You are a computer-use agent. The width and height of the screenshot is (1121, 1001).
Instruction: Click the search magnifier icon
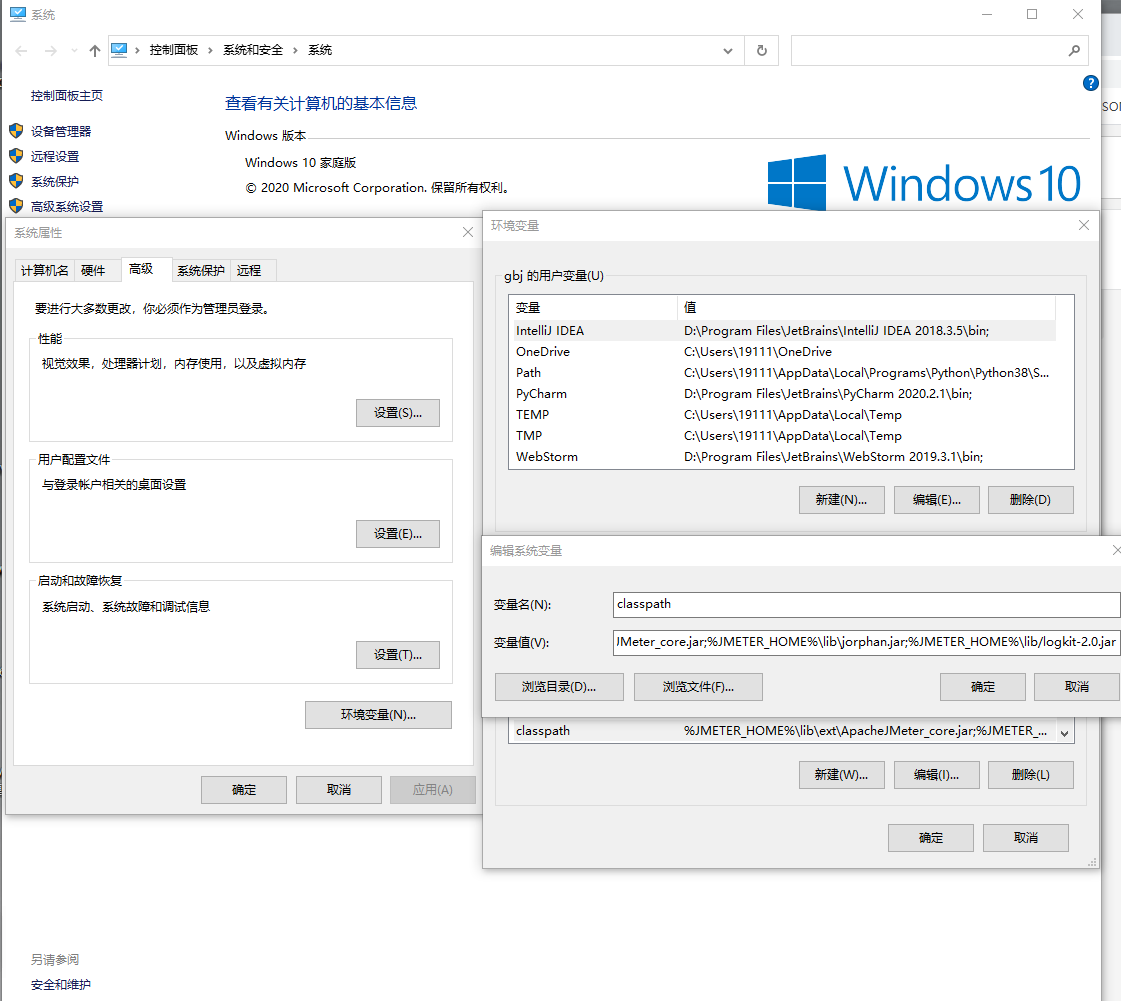pos(1074,51)
